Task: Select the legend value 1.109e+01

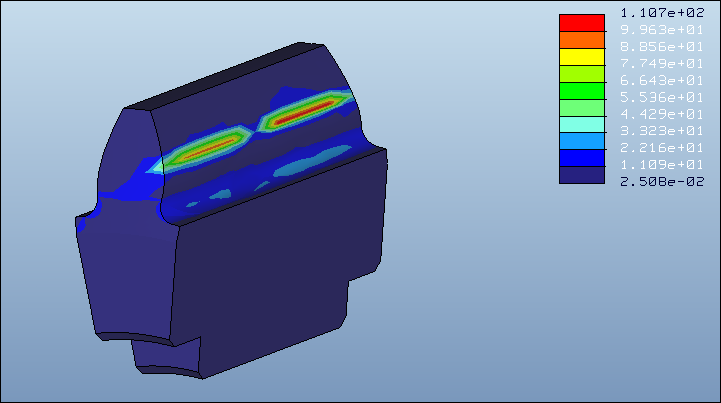Action: (662, 164)
